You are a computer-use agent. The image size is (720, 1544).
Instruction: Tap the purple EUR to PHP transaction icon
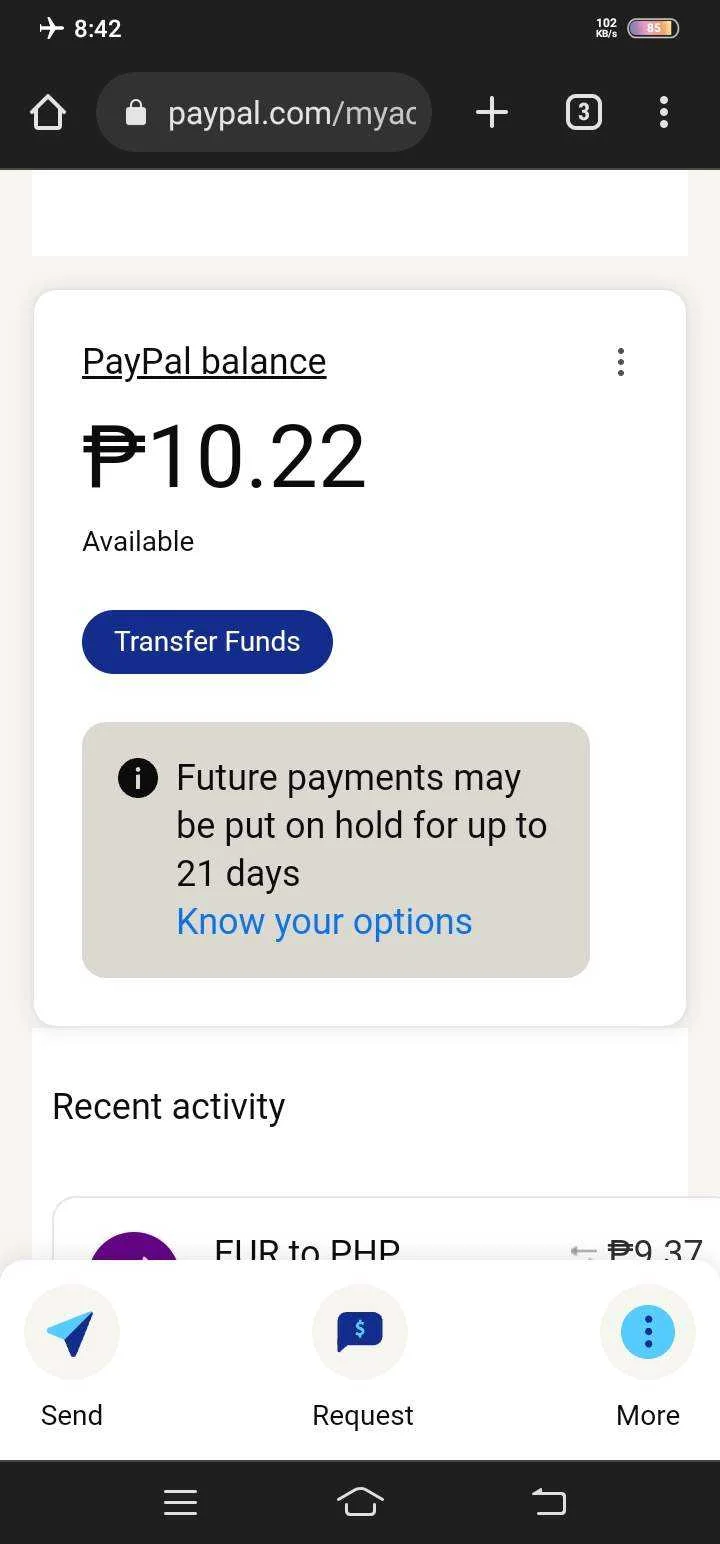pyautogui.click(x=134, y=1247)
